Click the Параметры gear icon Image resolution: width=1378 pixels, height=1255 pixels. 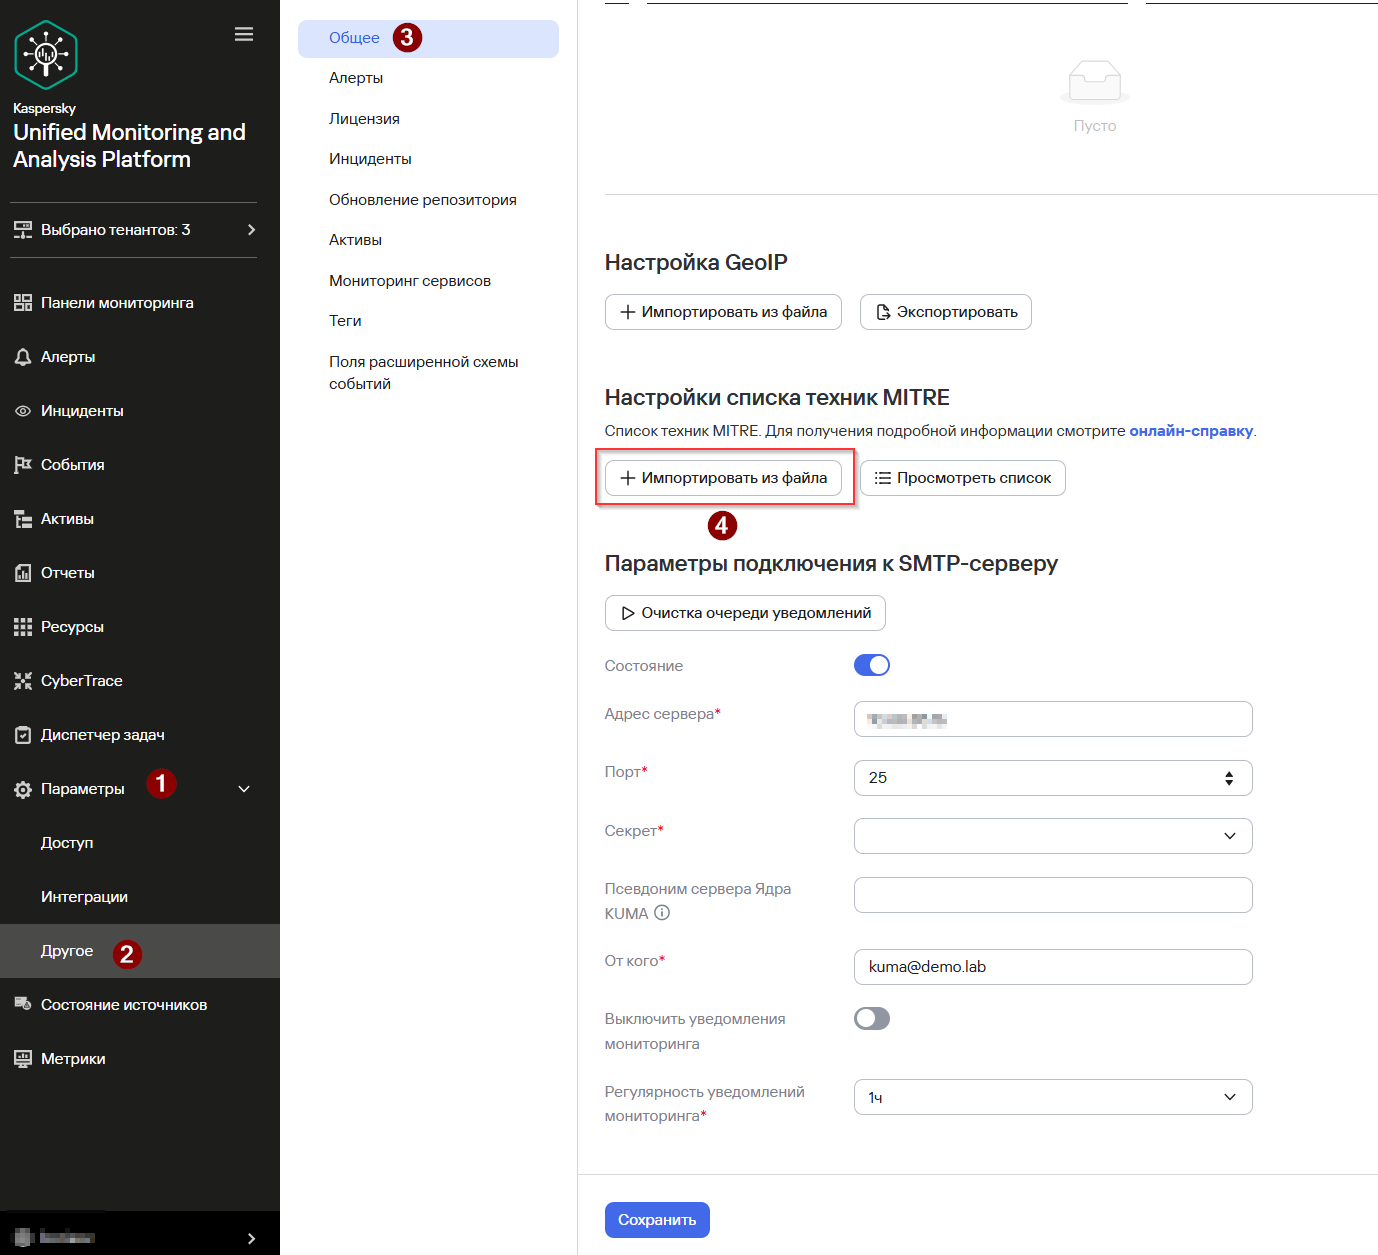click(x=23, y=790)
